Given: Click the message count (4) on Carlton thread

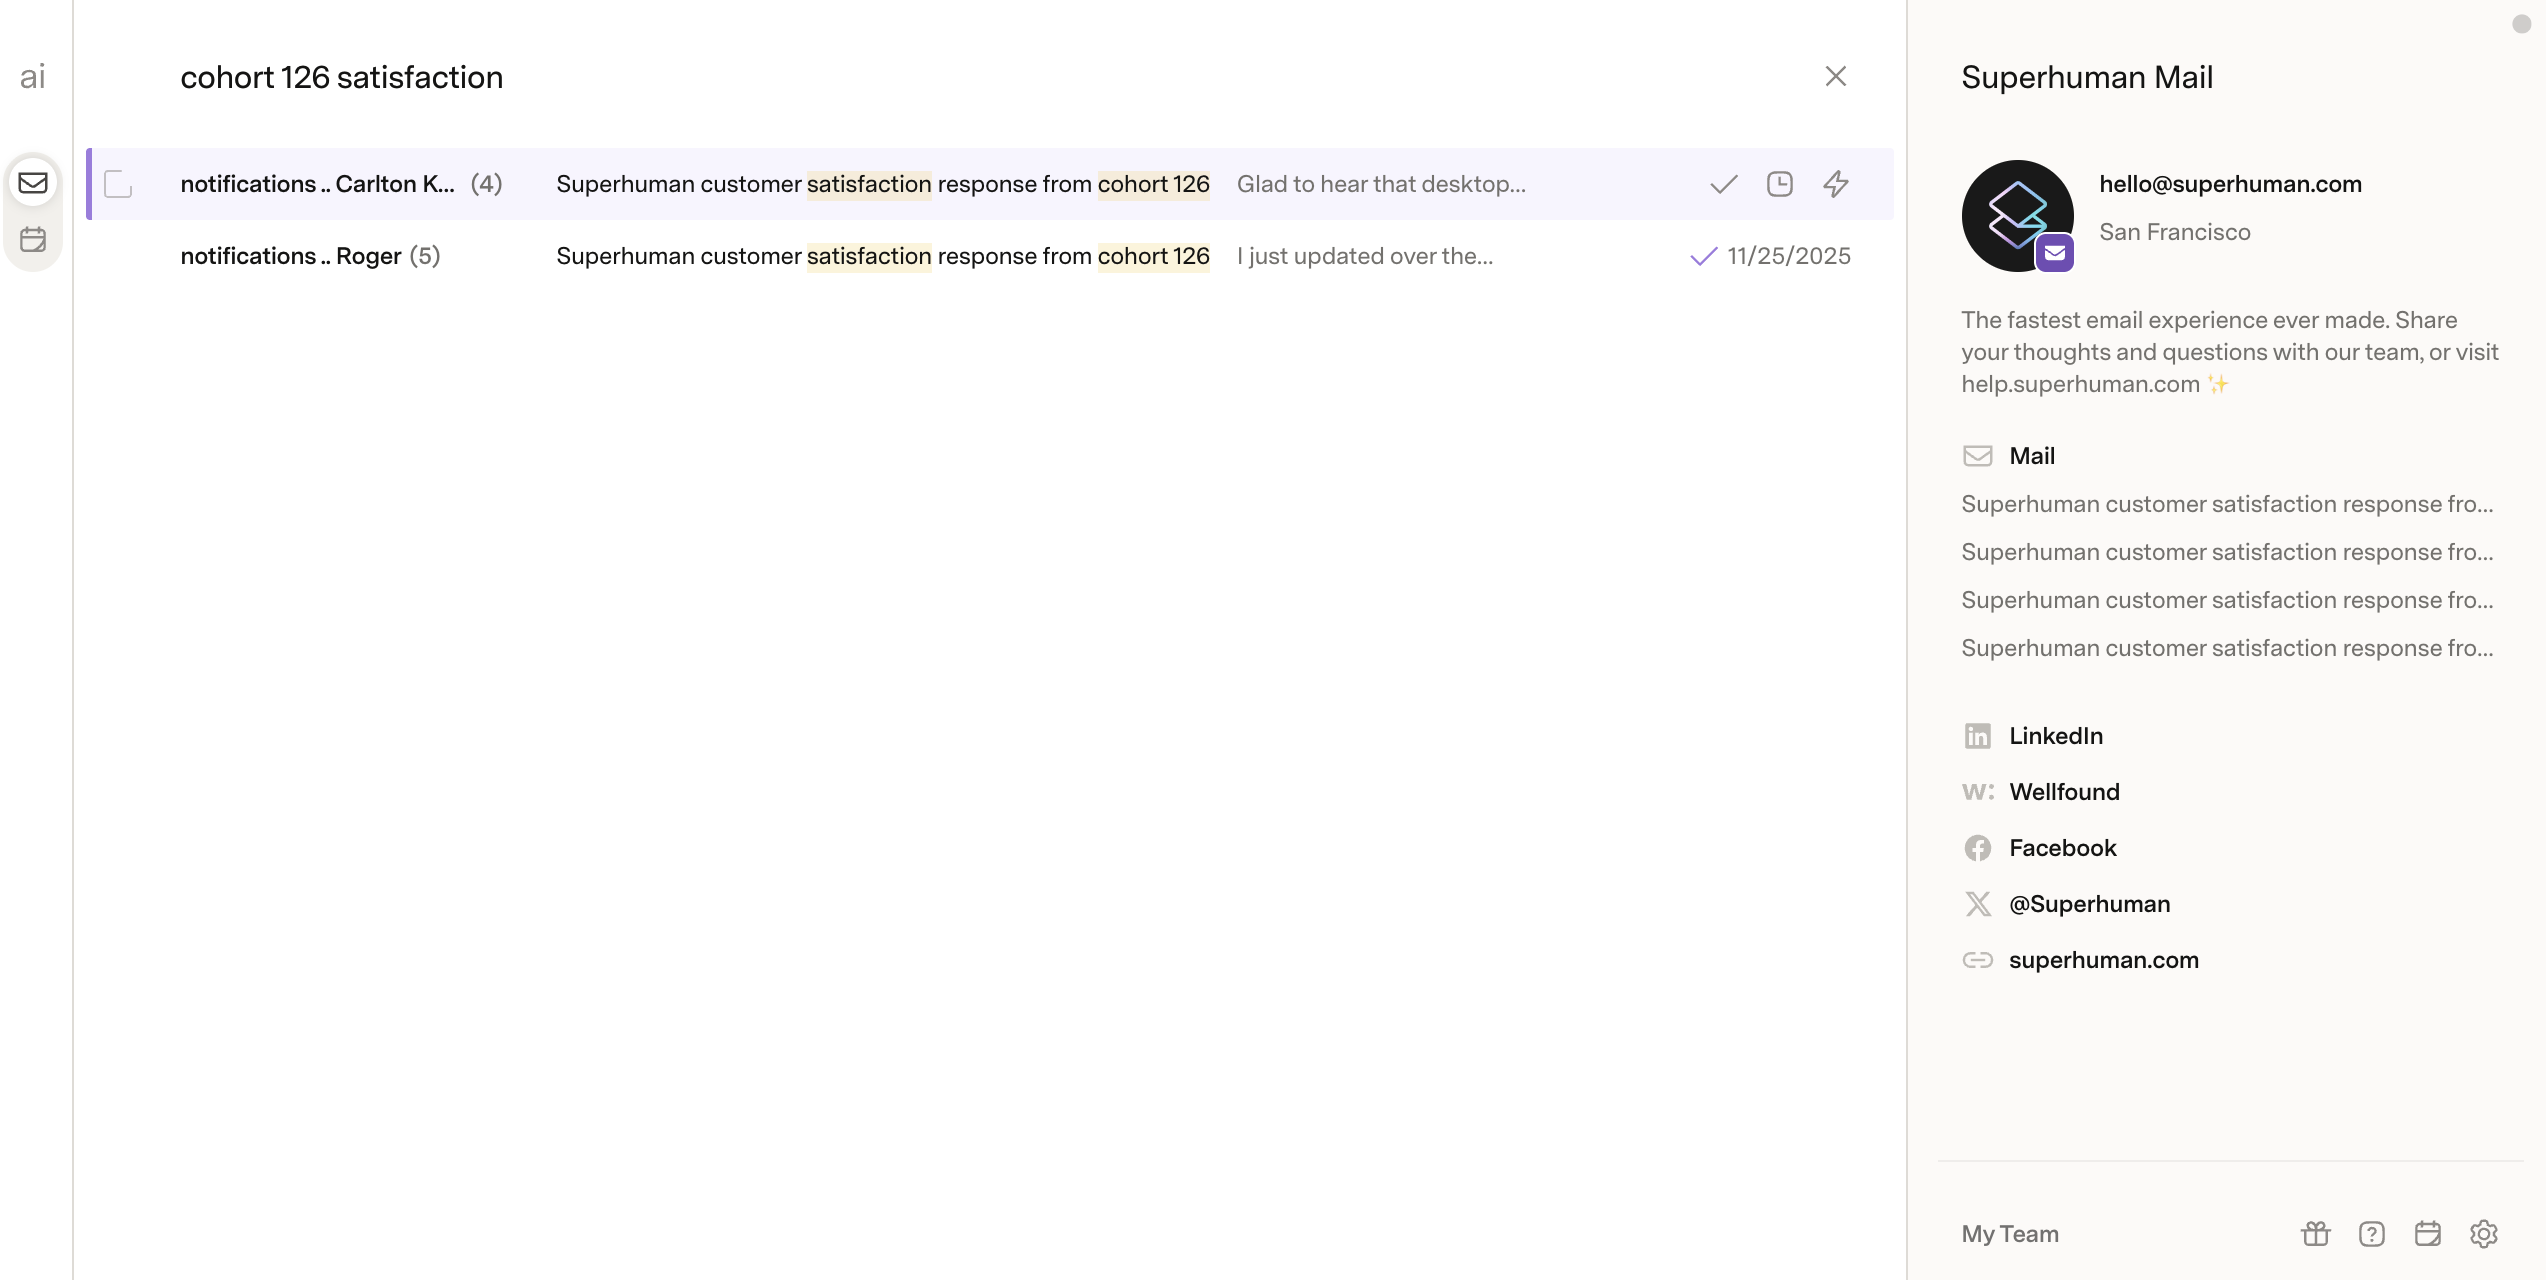Looking at the screenshot, I should [486, 184].
